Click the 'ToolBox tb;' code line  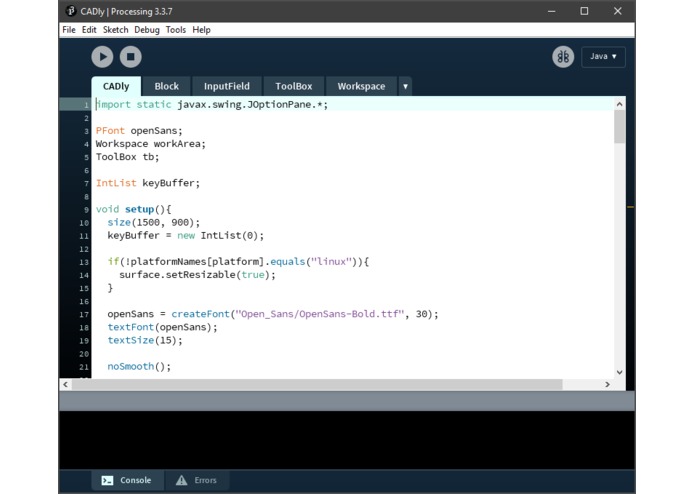(x=127, y=157)
